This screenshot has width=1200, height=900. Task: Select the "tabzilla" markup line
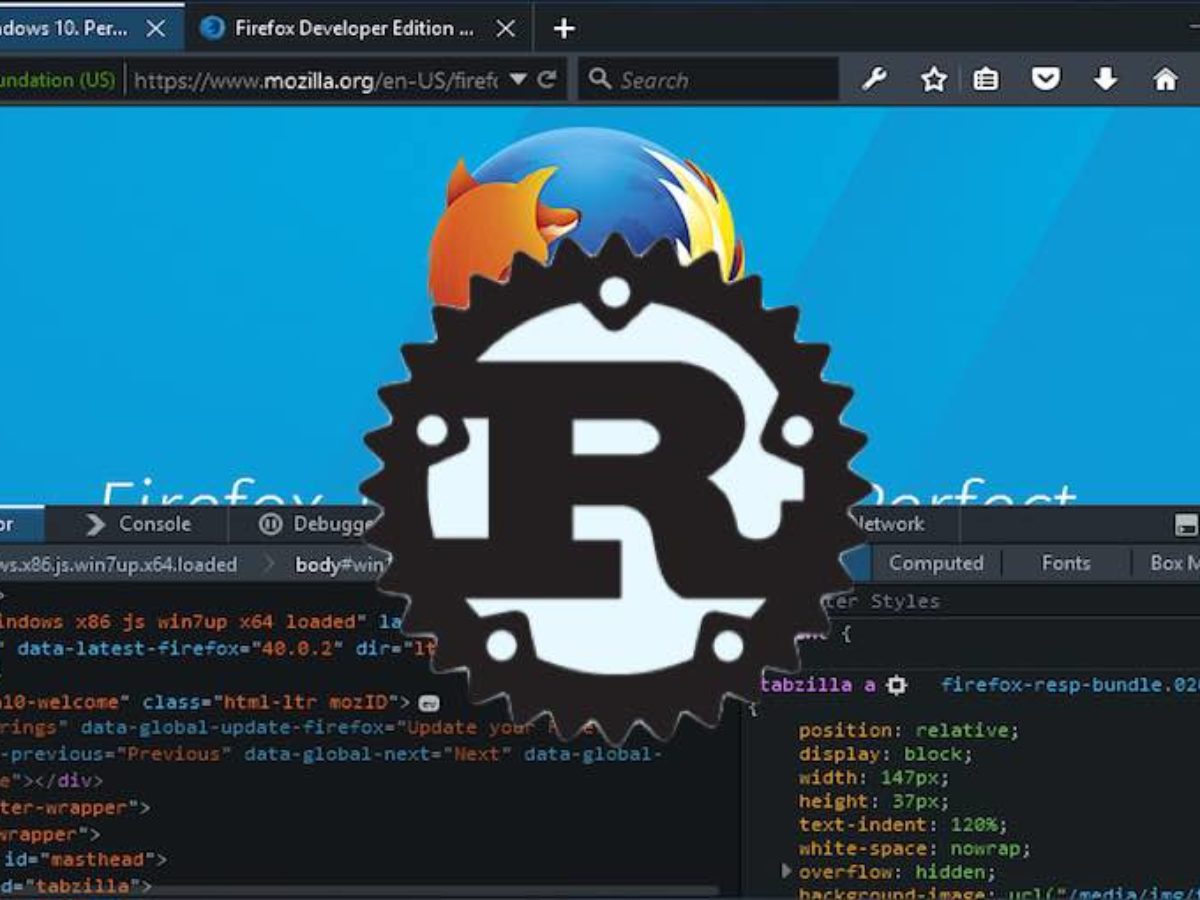pos(77,885)
